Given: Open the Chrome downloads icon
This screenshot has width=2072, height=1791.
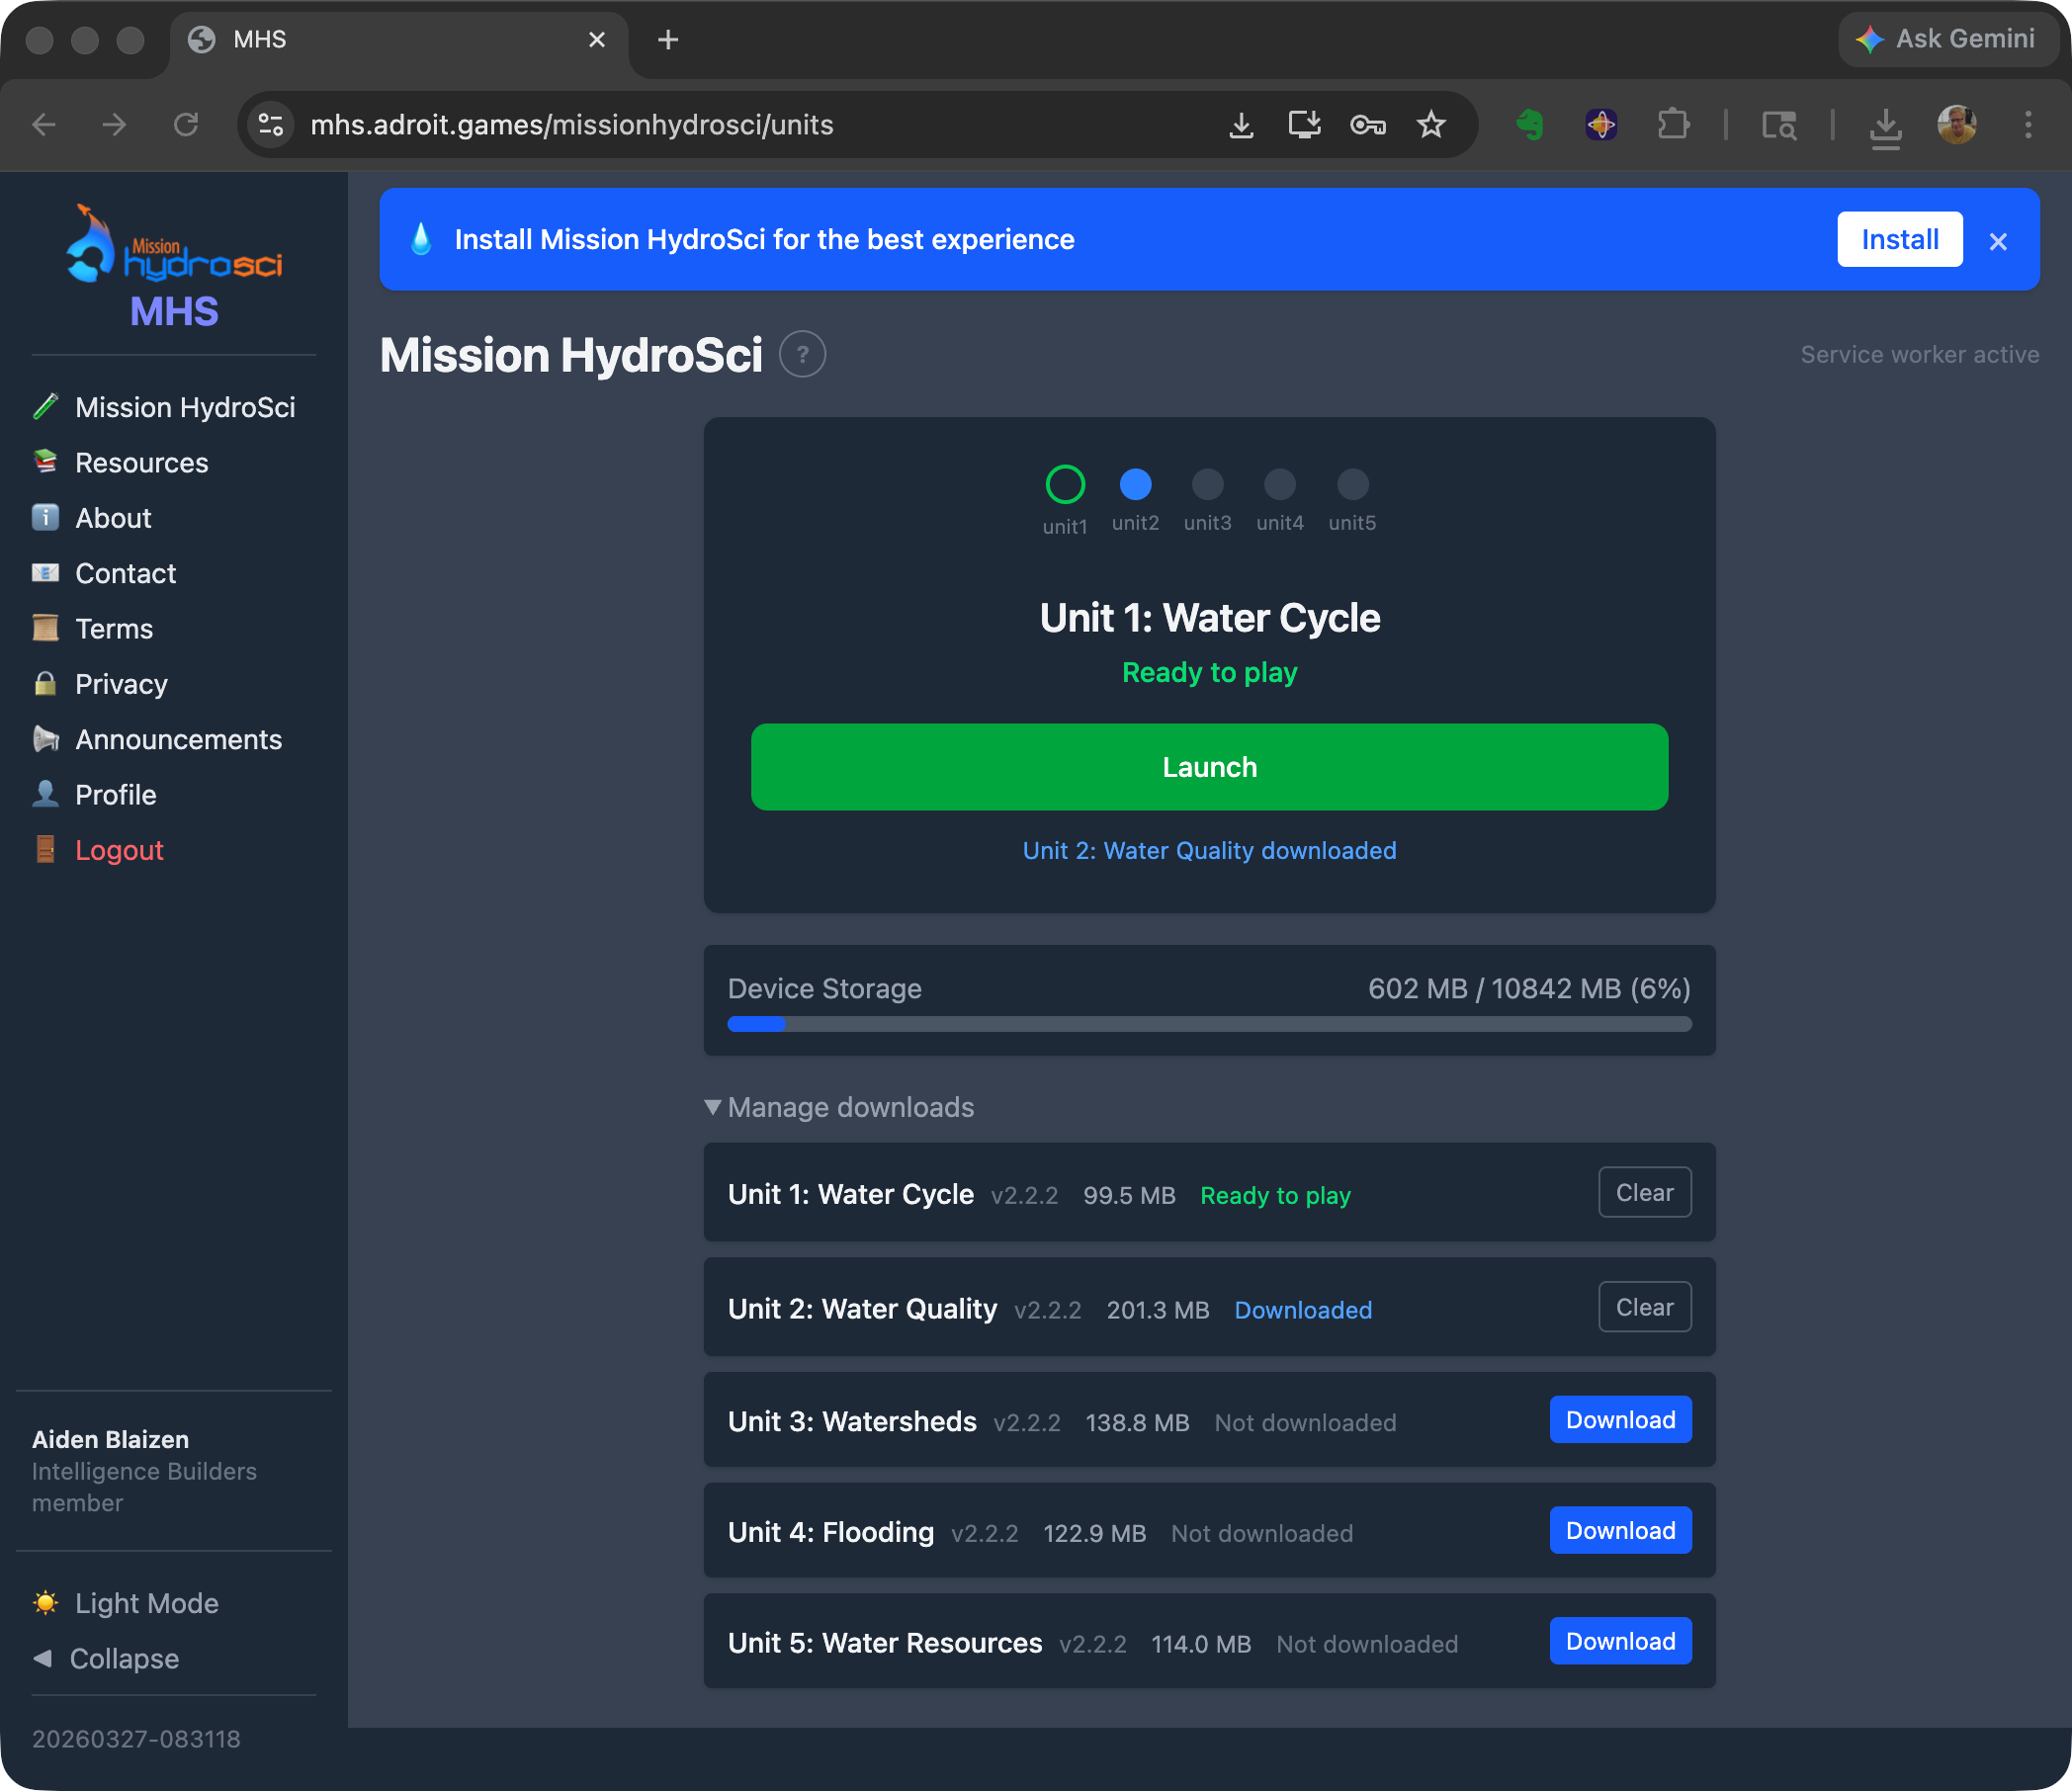Looking at the screenshot, I should coord(1885,127).
